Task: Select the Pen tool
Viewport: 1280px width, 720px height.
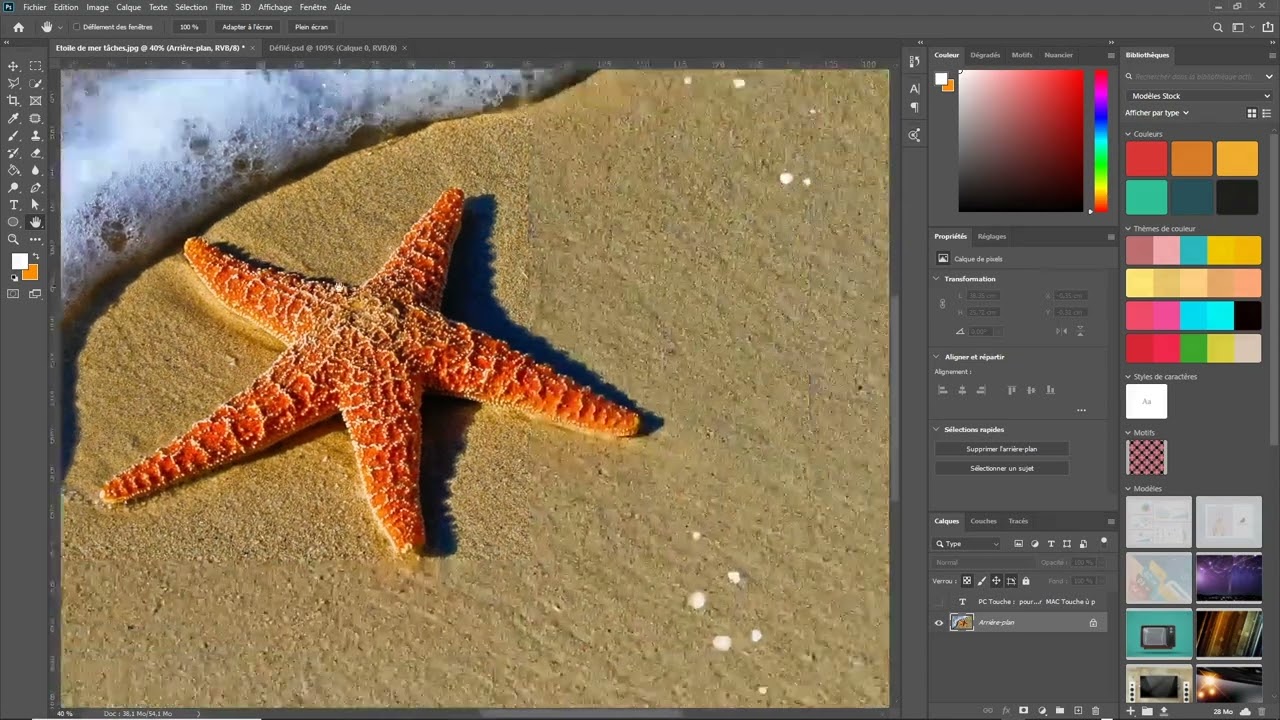Action: (x=36, y=187)
